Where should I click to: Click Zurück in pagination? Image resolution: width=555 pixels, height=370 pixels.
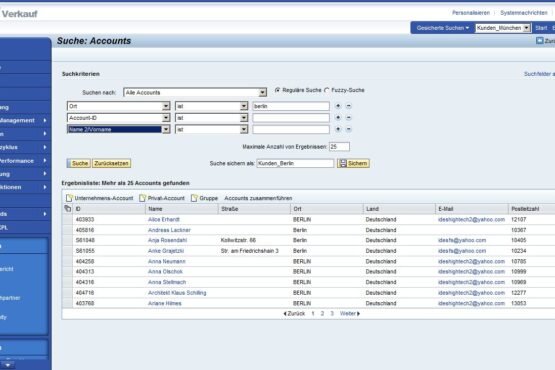[x=294, y=314]
